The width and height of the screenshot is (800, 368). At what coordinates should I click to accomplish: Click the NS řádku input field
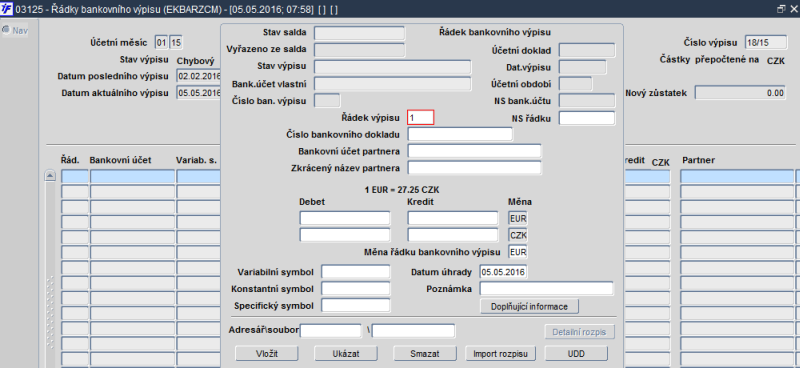coord(587,118)
